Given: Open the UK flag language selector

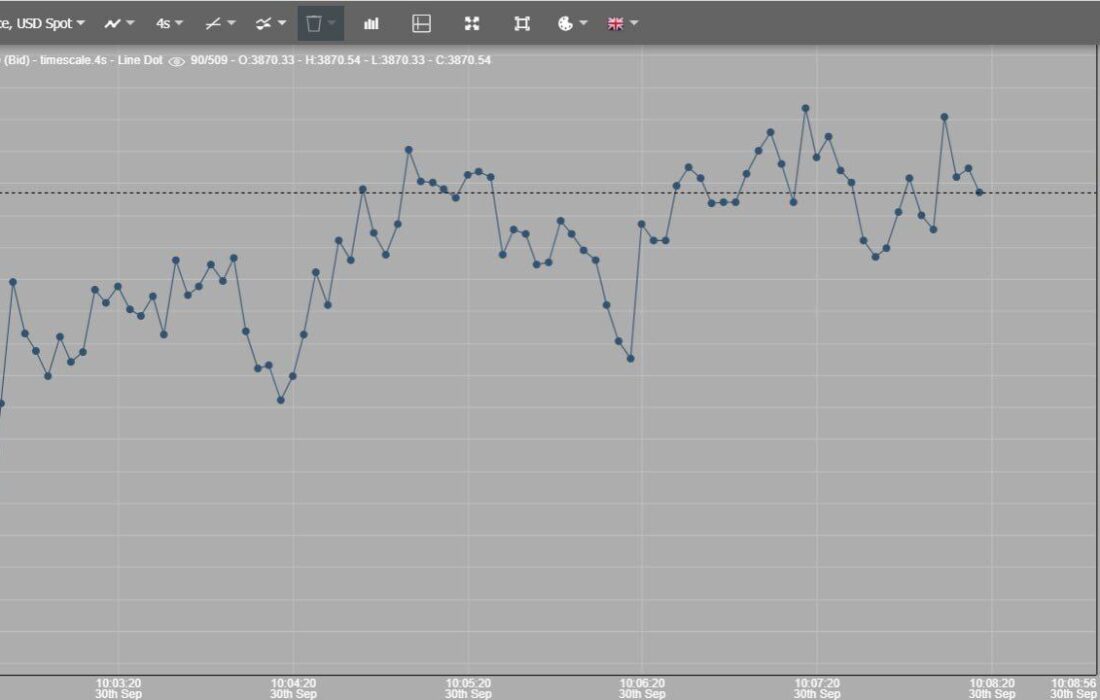Looking at the screenshot, I should 622,23.
